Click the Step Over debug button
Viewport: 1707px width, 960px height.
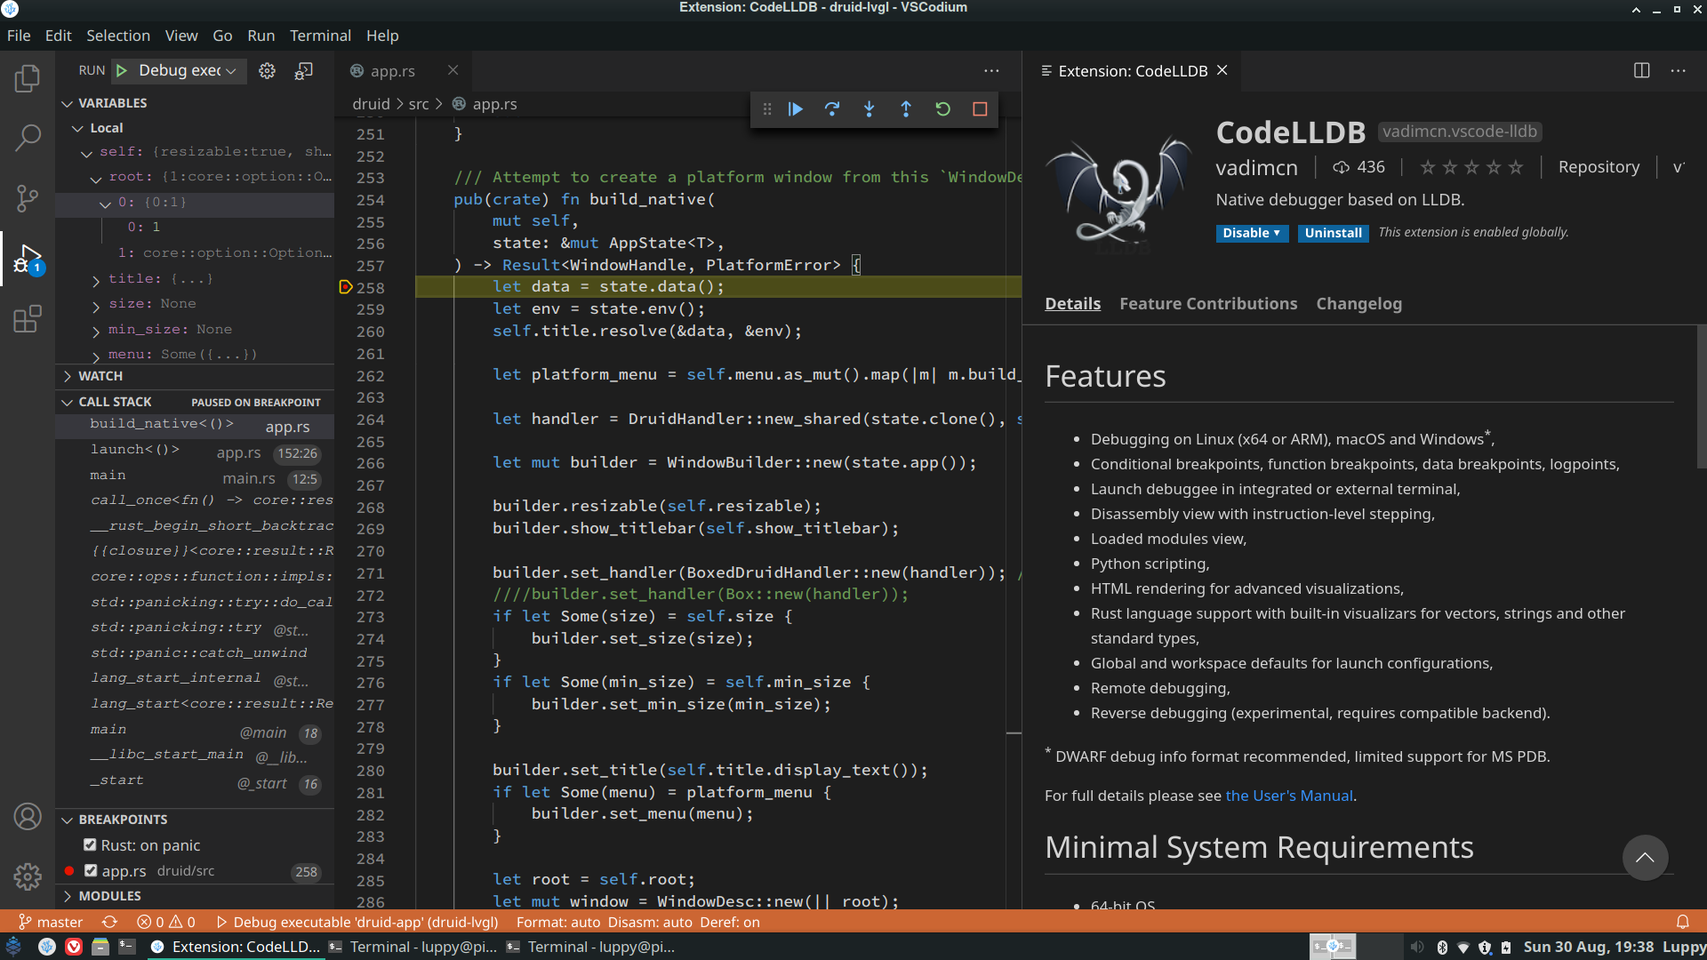pyautogui.click(x=832, y=109)
